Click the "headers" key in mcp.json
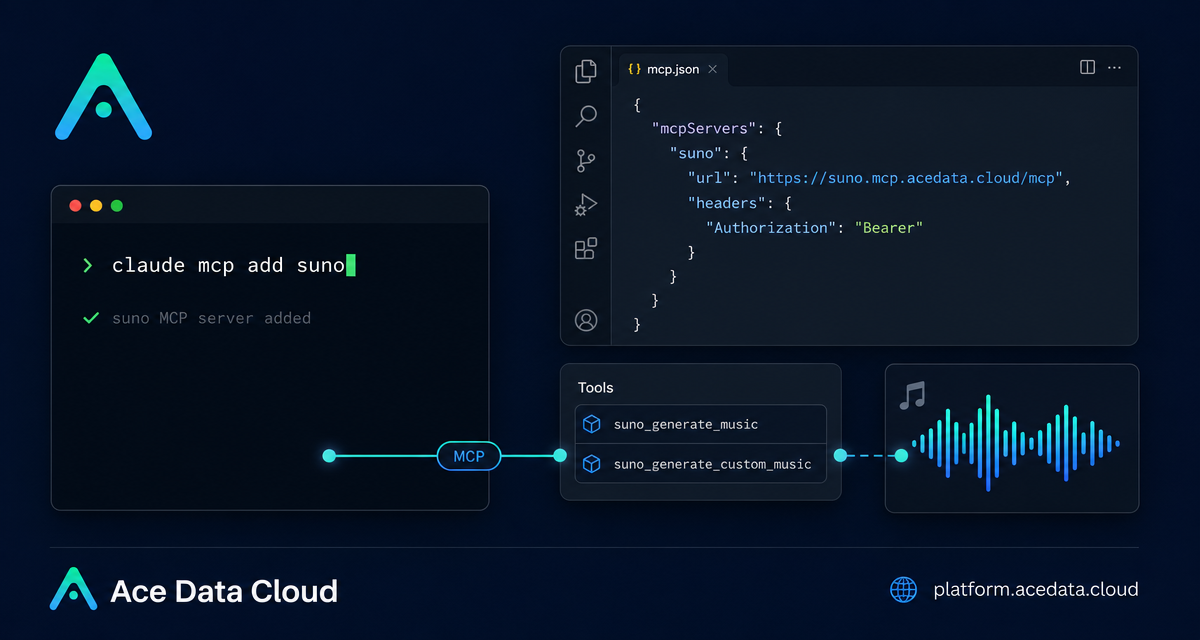 click(x=727, y=203)
